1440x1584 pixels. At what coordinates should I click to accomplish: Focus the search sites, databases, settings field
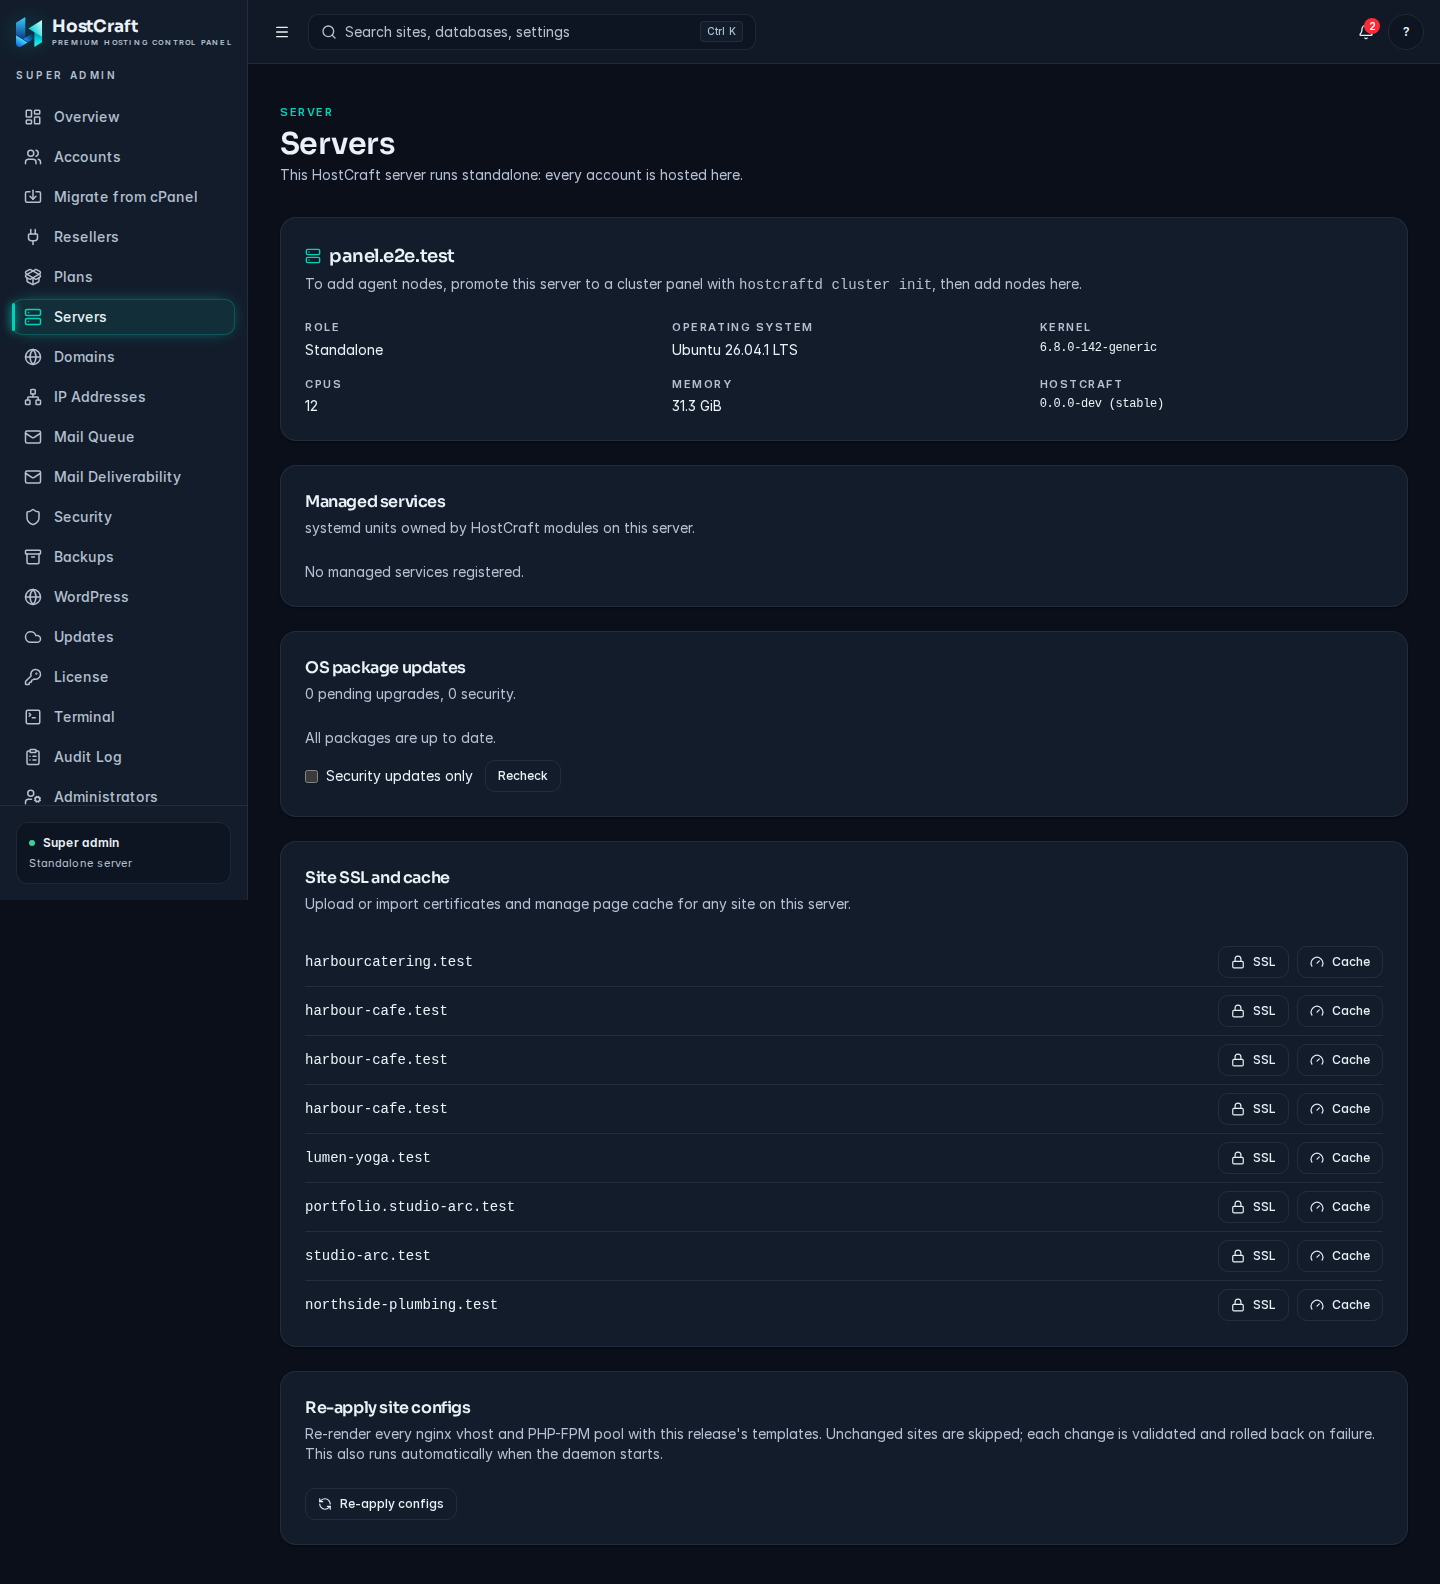532,32
